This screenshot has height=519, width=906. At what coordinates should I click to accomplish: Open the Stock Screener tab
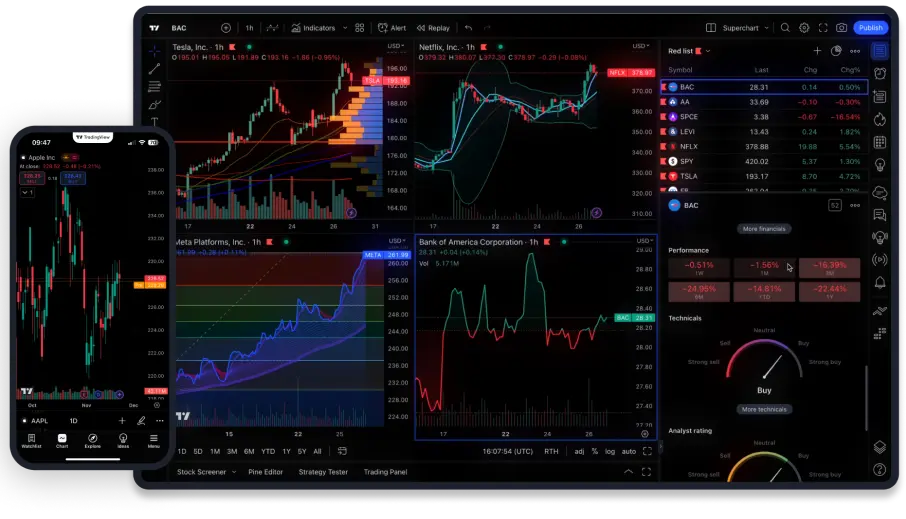(201, 472)
